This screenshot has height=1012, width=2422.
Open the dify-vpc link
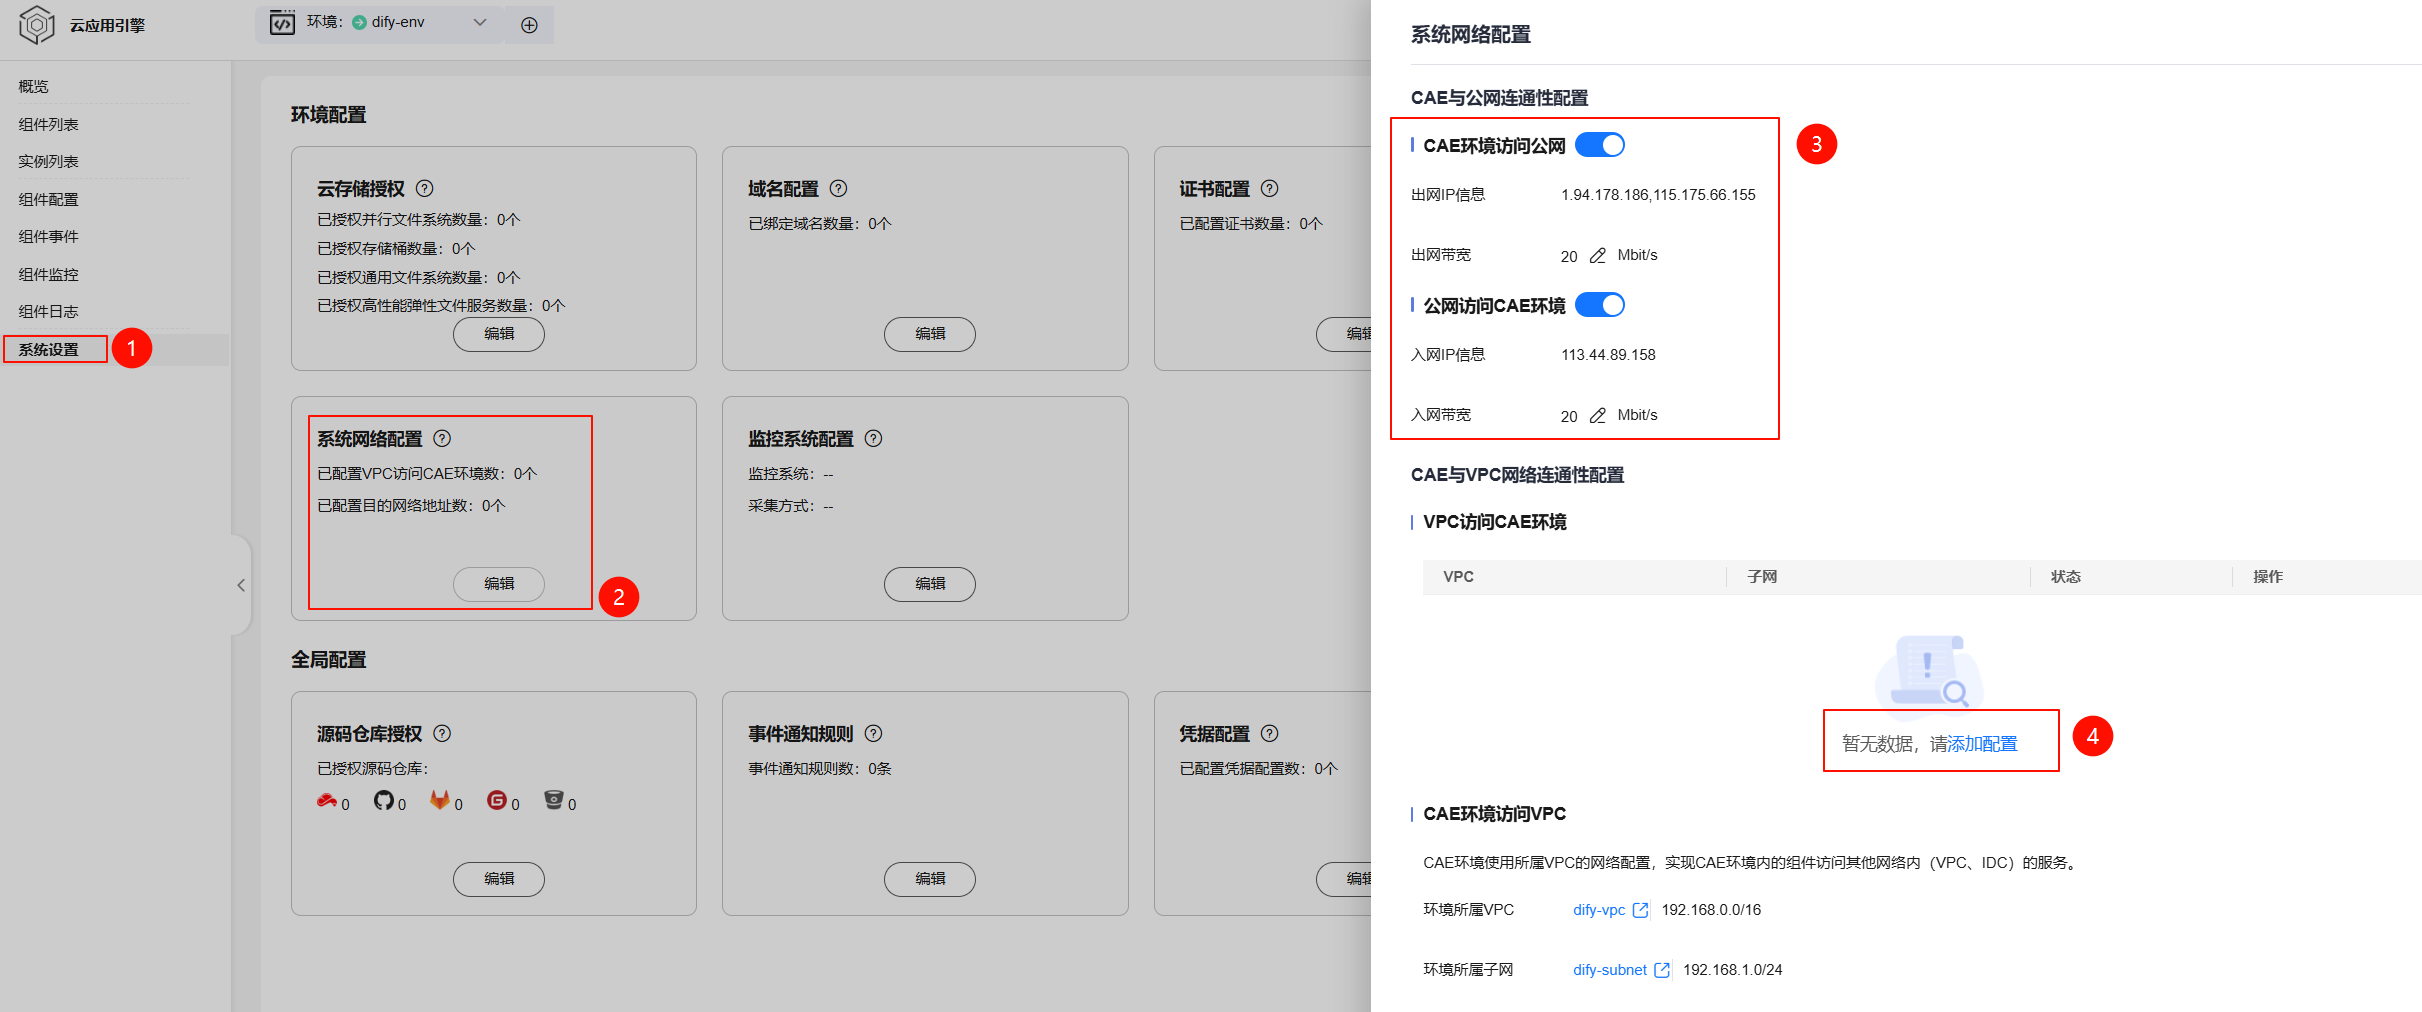[x=1599, y=910]
